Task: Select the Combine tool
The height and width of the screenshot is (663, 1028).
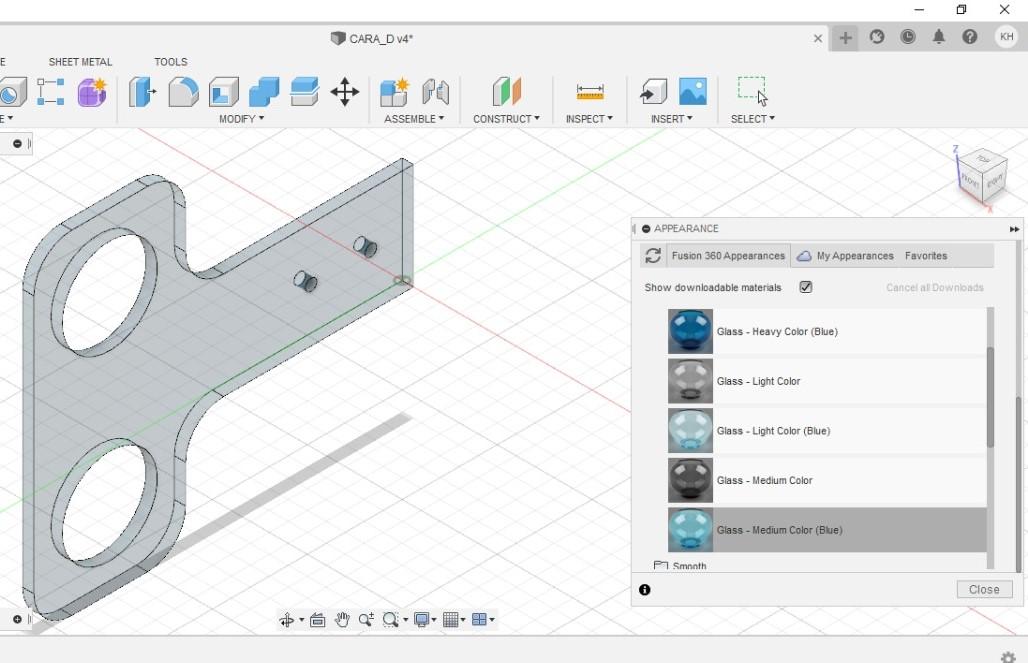Action: coord(264,92)
